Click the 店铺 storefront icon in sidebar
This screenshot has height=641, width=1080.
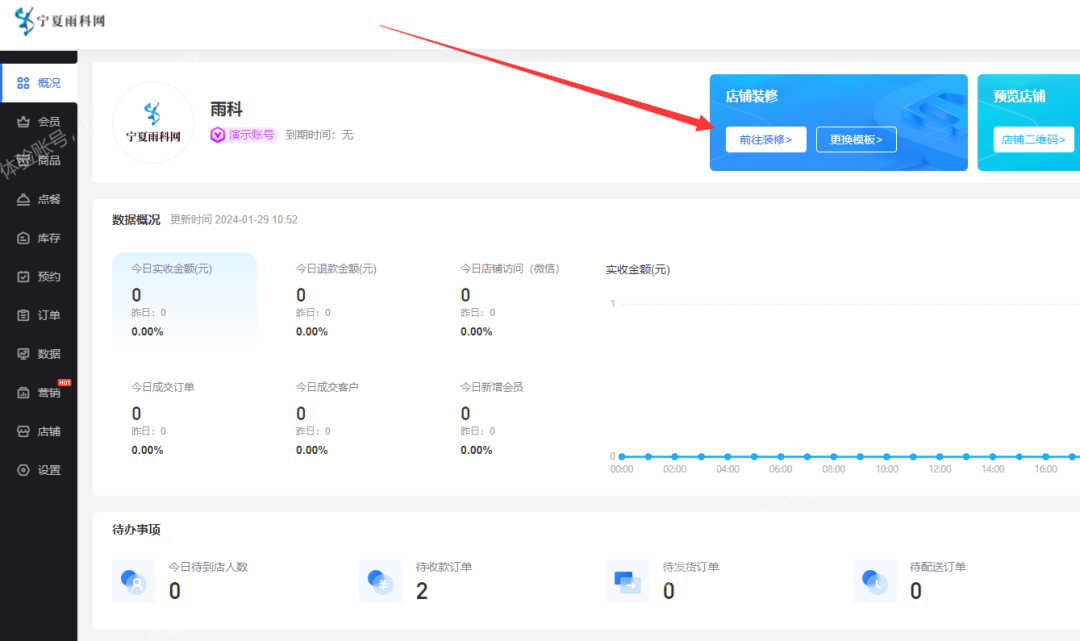coord(23,432)
